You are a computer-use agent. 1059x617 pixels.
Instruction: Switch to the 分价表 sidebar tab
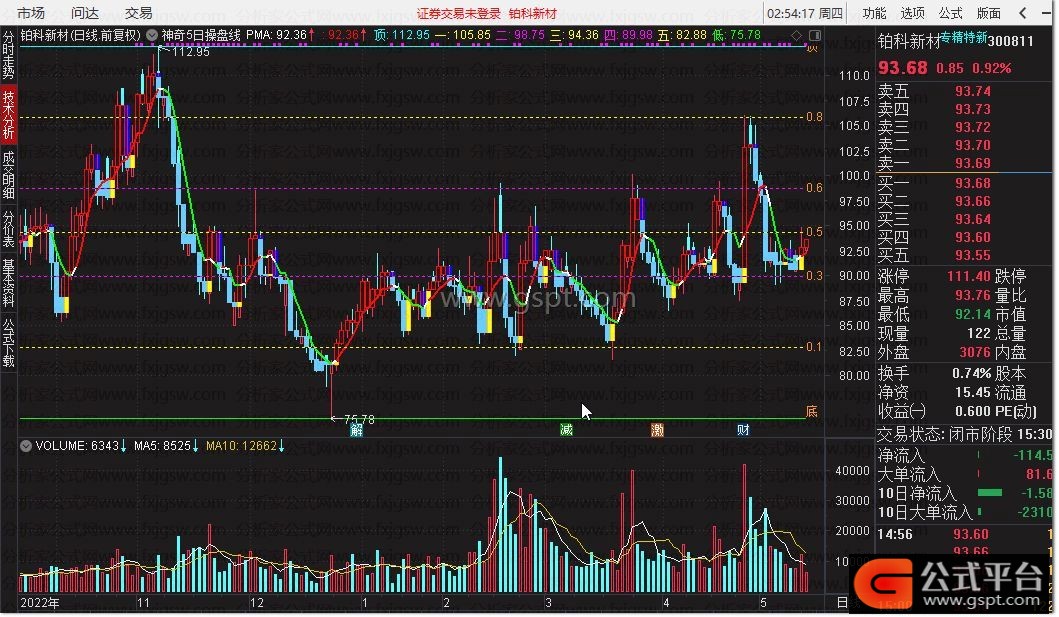click(8, 229)
